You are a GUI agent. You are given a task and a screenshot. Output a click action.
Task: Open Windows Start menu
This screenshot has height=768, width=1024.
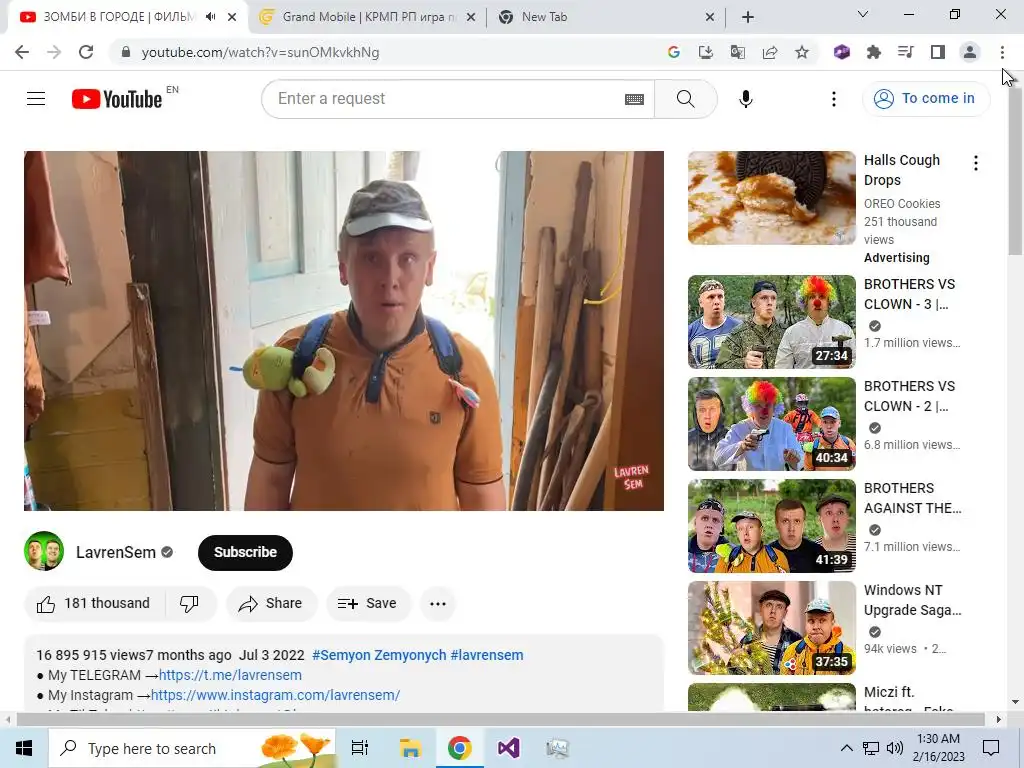pyautogui.click(x=24, y=748)
